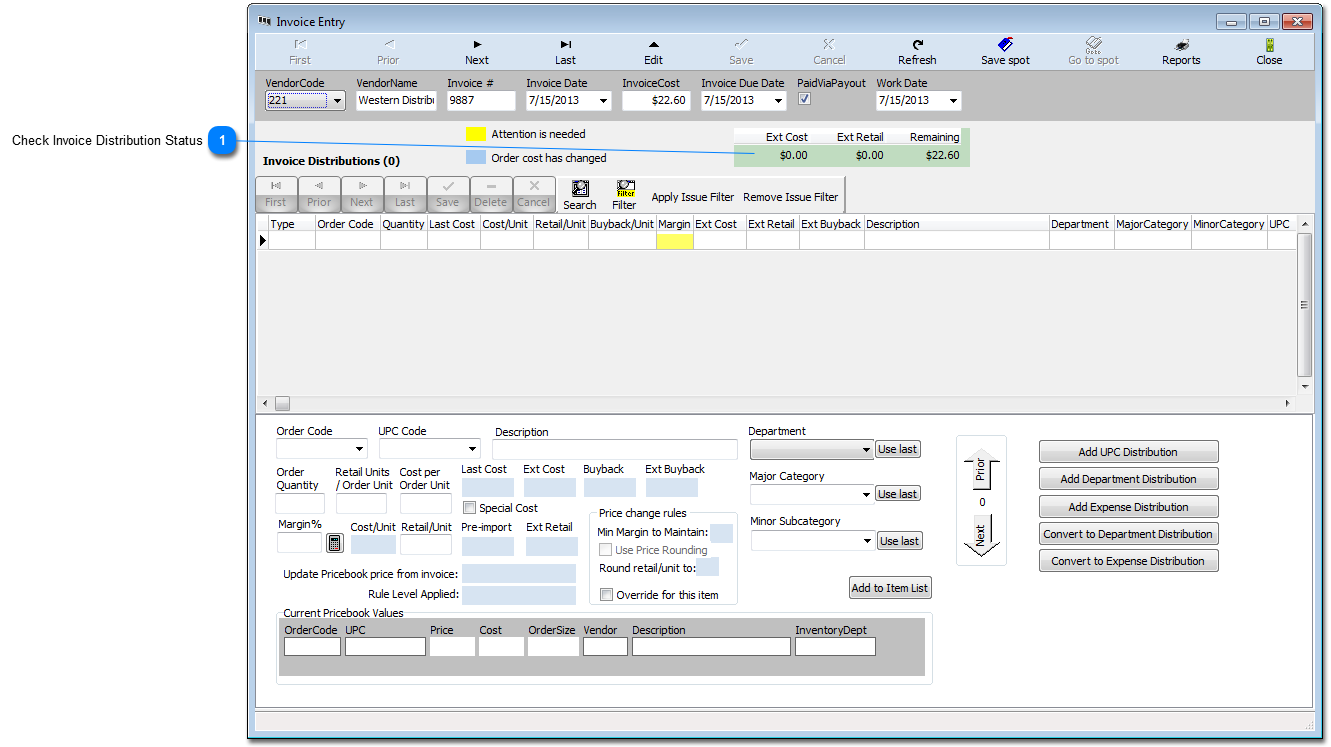1331x747 pixels.
Task: Click Add UPC Distribution button
Action: point(1128,452)
